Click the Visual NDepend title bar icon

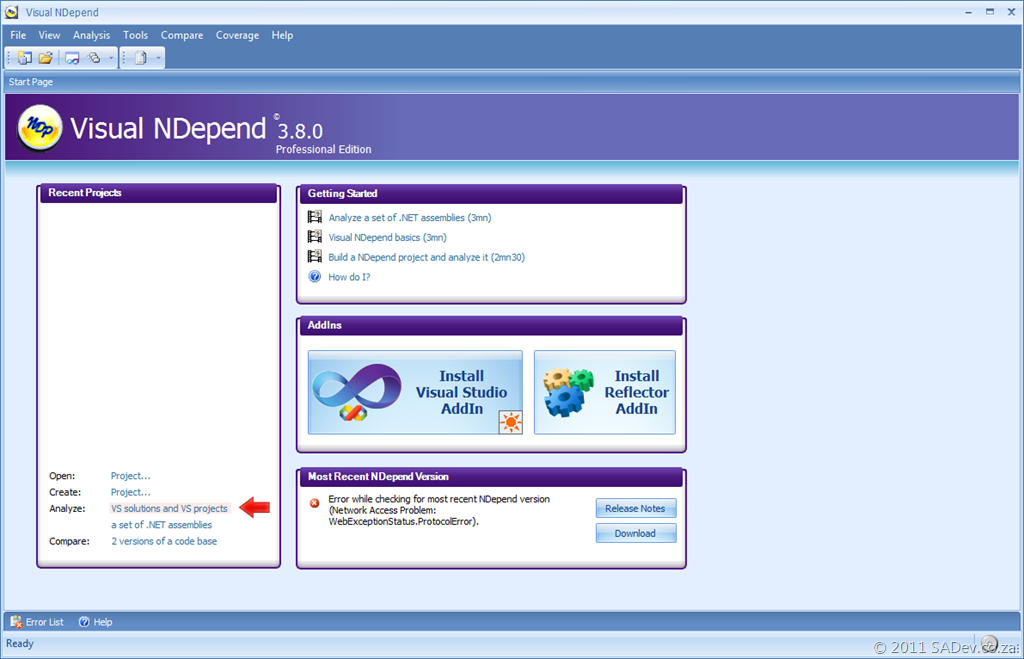pos(12,12)
